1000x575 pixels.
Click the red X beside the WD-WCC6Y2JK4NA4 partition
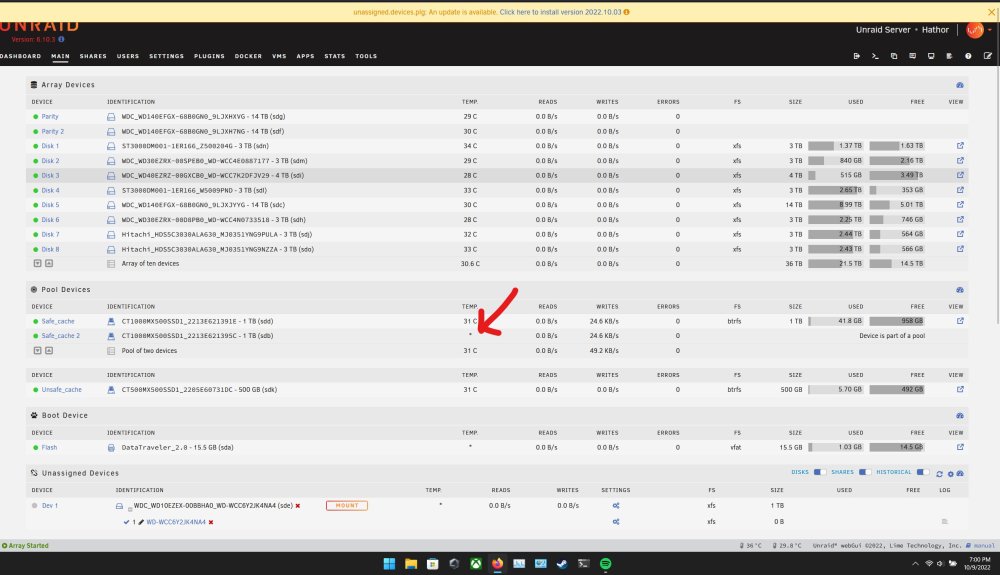tap(211, 522)
